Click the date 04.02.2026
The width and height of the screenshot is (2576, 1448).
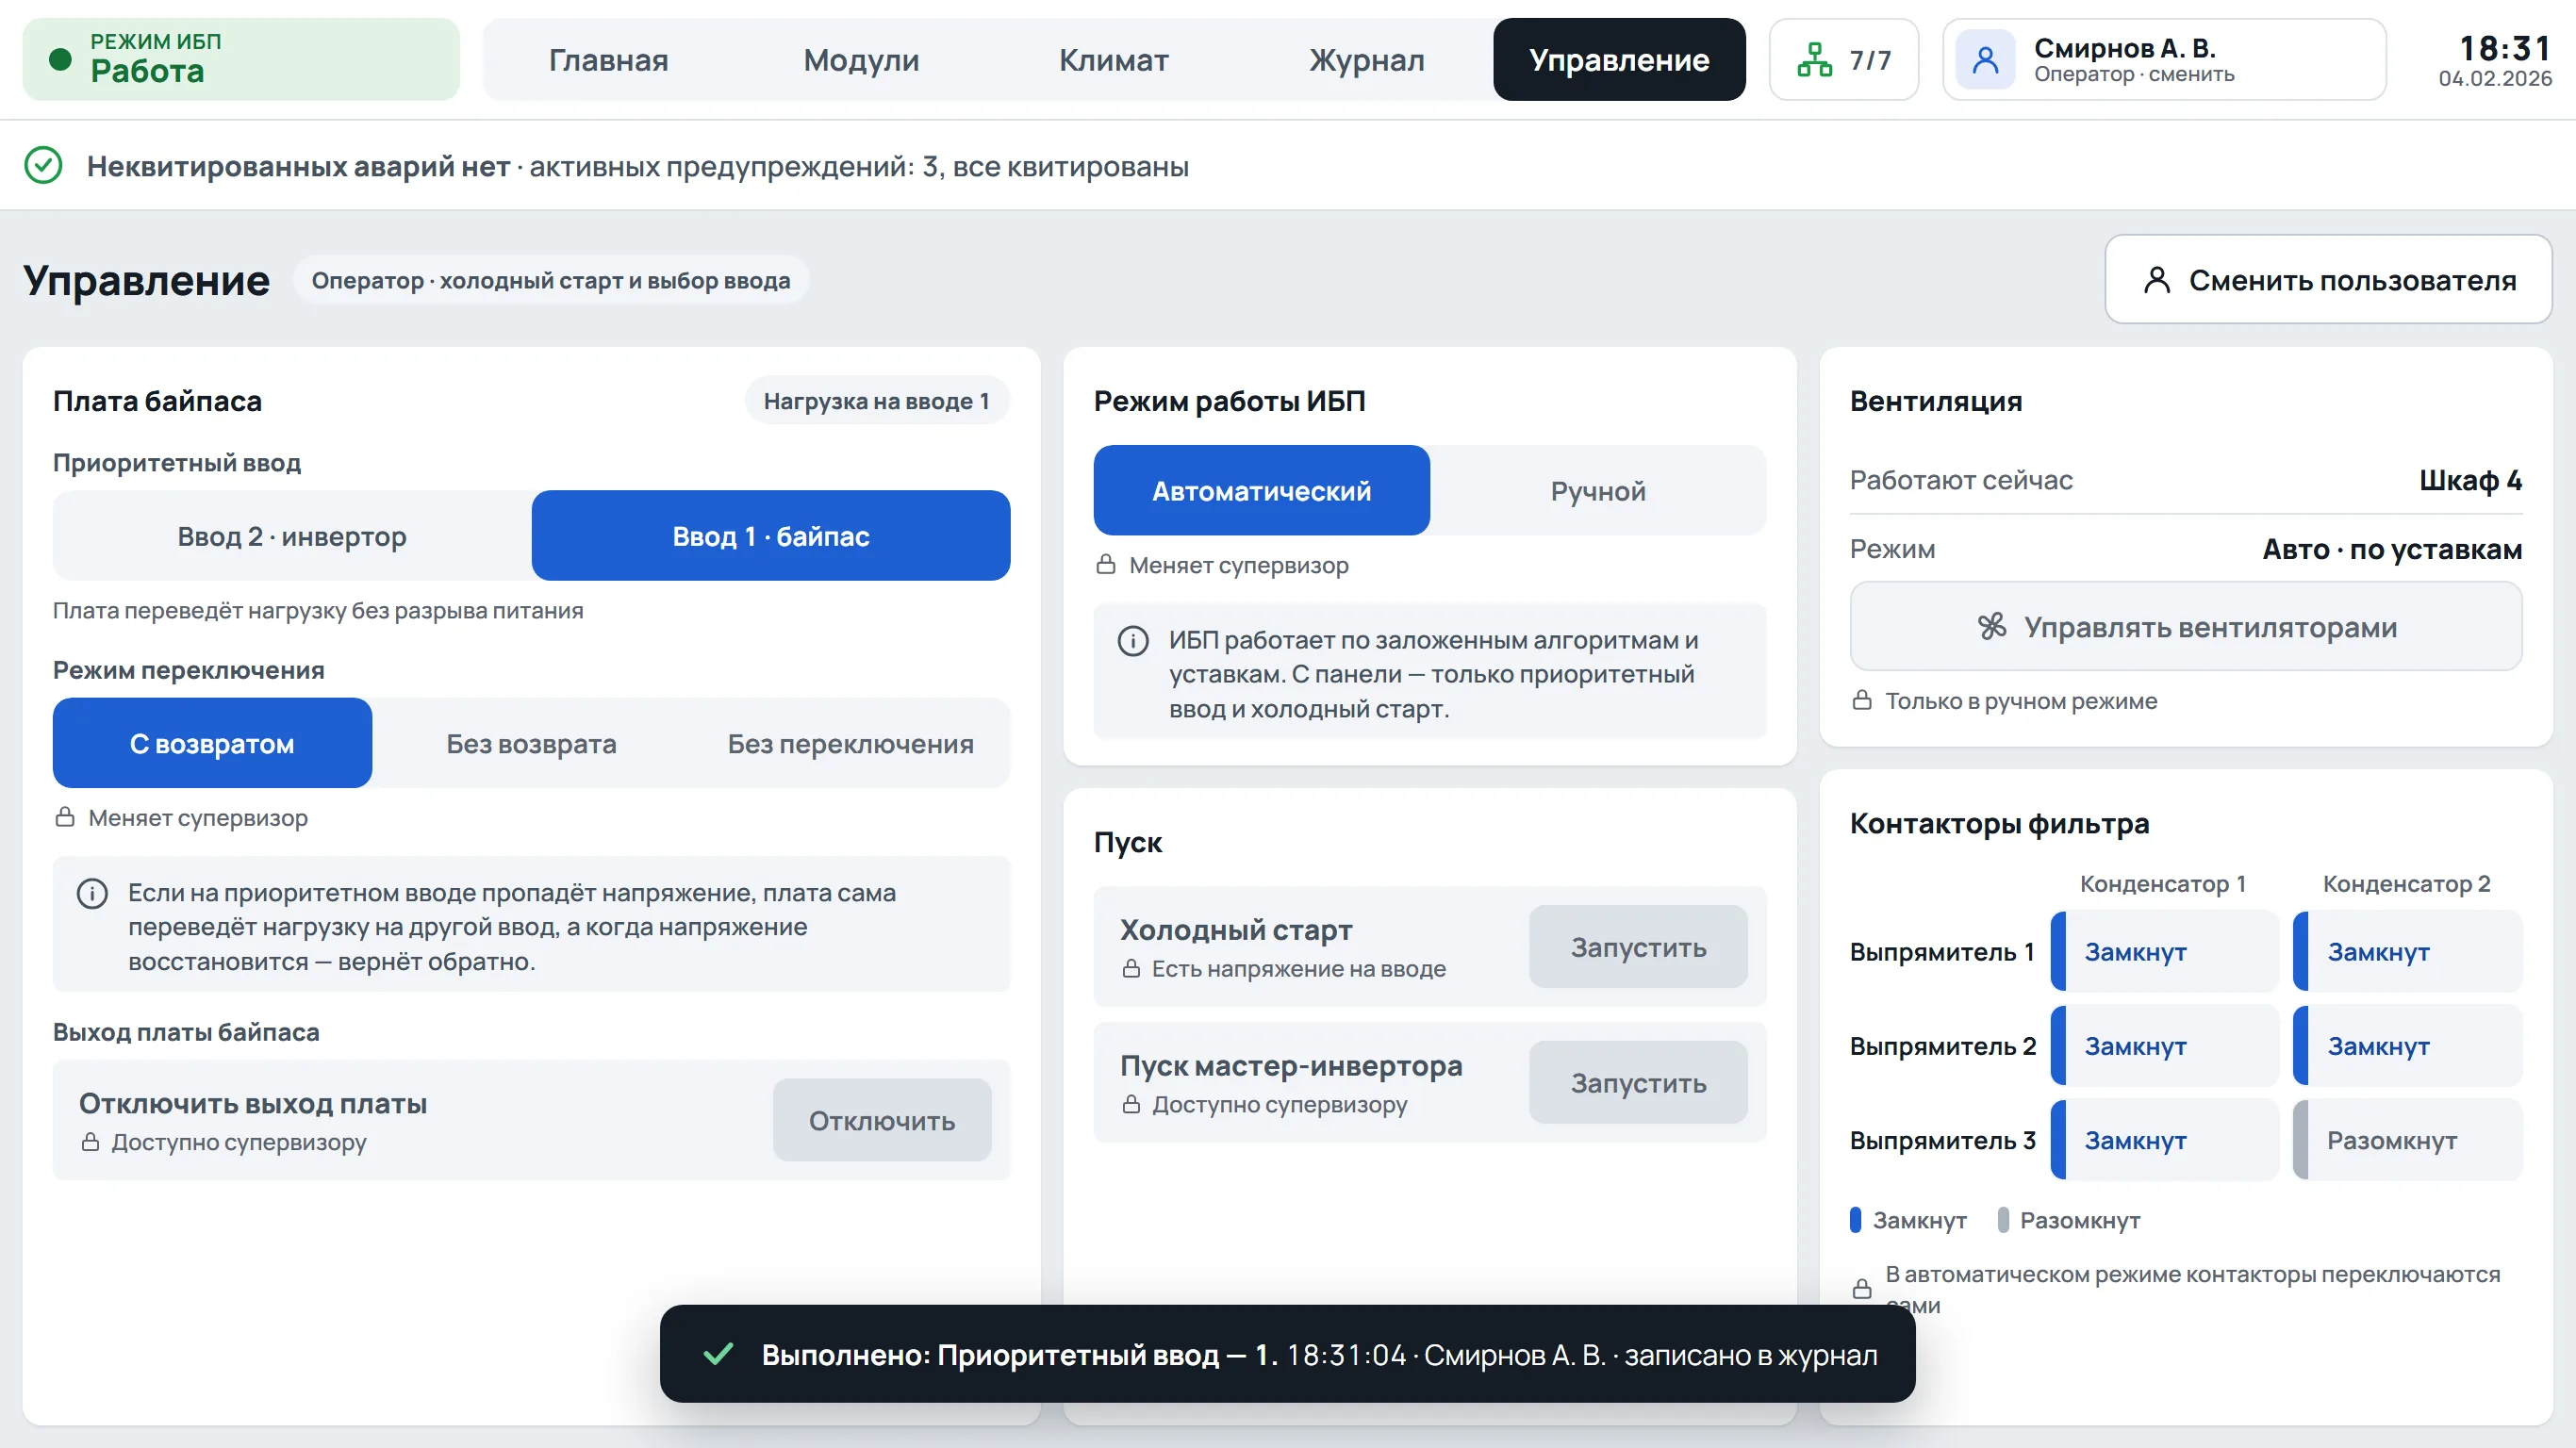[2495, 78]
